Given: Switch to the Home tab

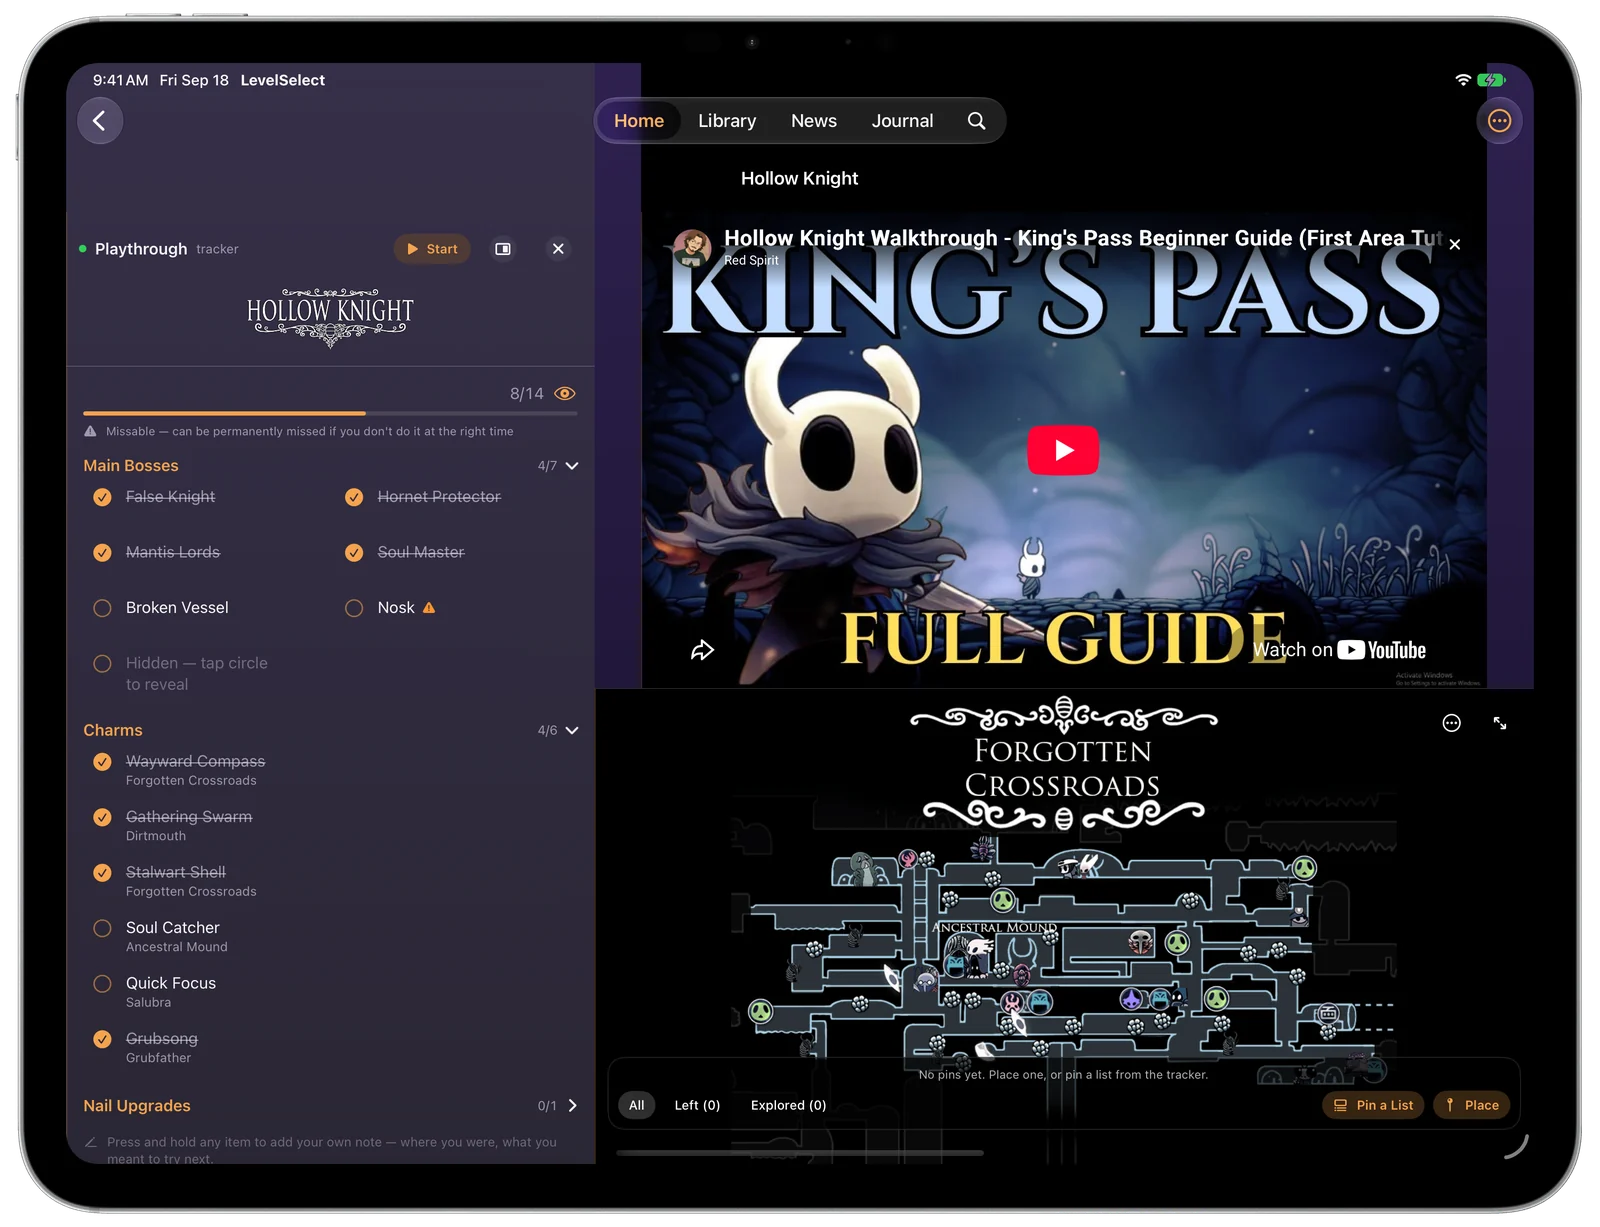Looking at the screenshot, I should [639, 121].
